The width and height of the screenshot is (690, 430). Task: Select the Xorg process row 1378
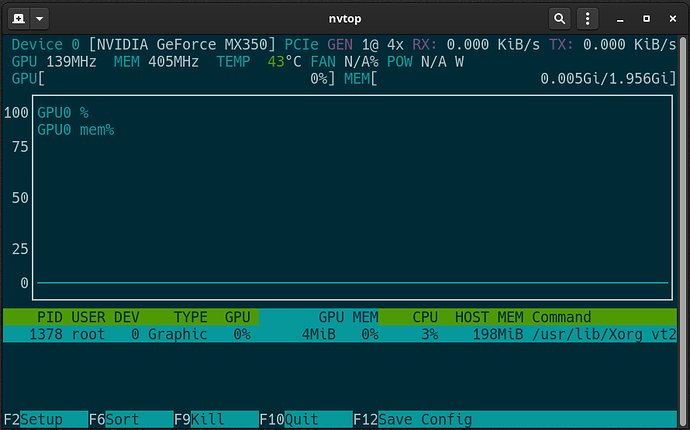(340, 334)
